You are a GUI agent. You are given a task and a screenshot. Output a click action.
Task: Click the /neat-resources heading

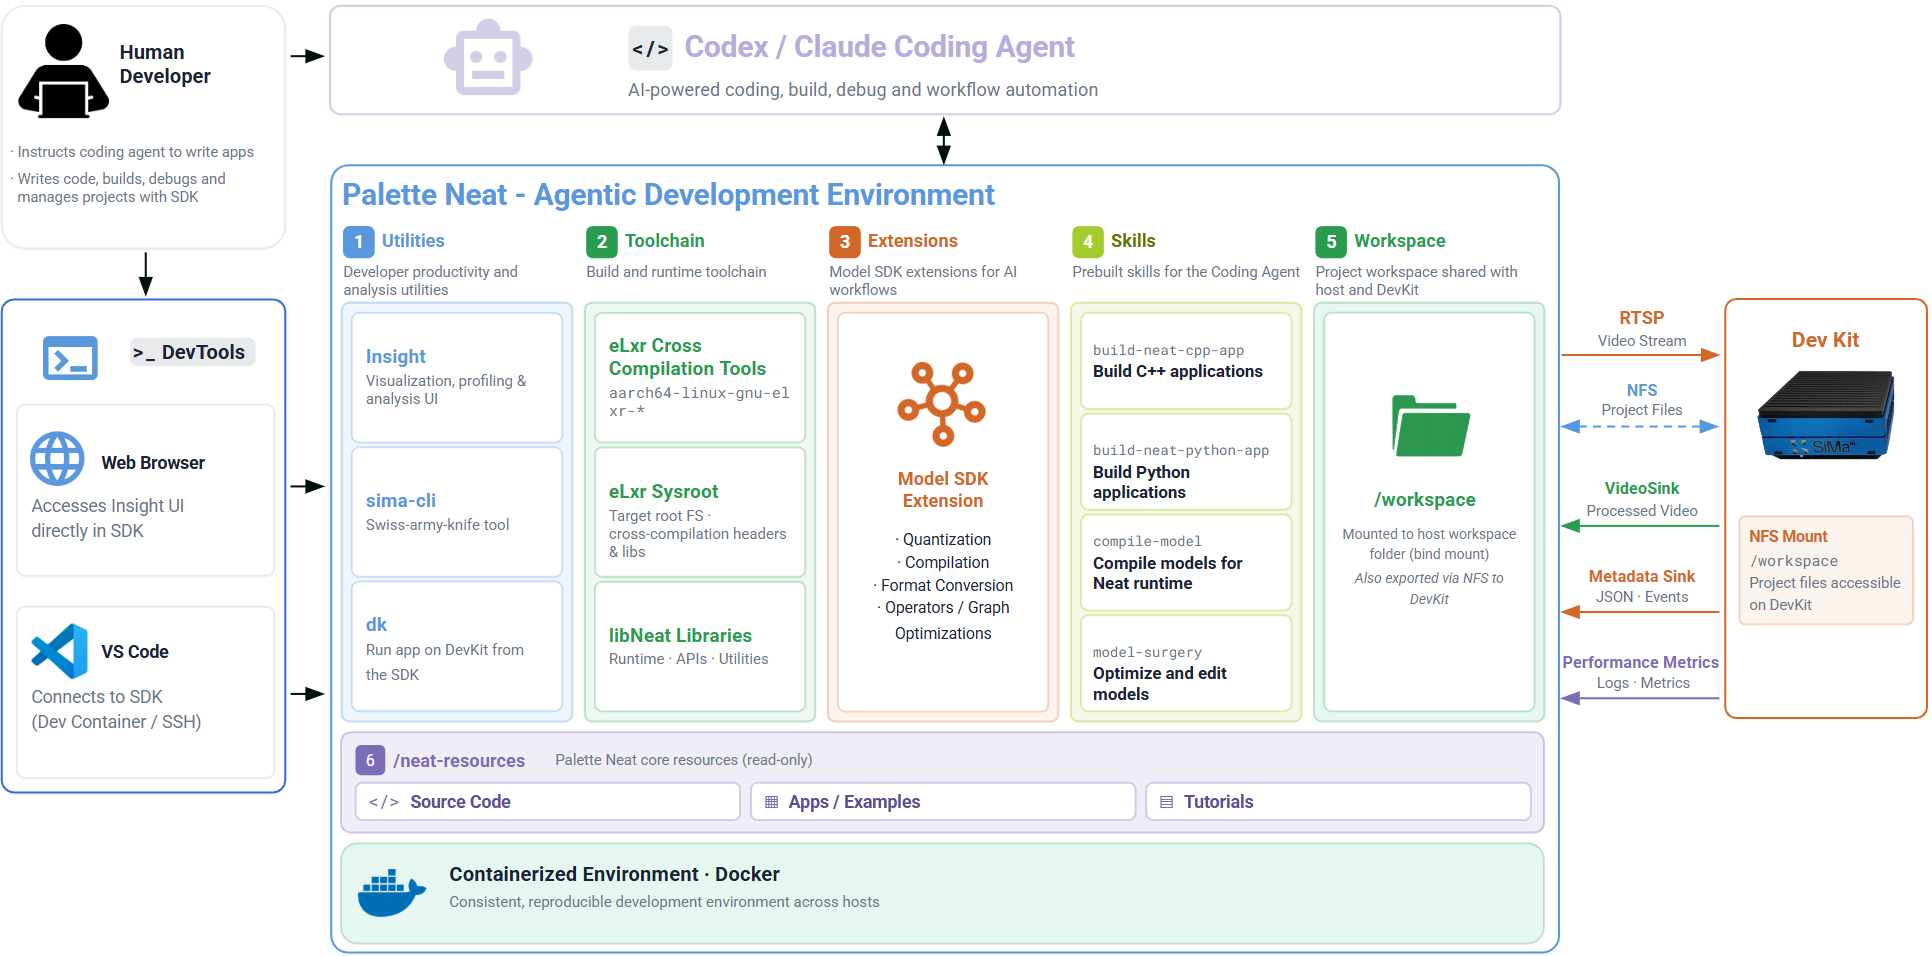[x=459, y=761]
